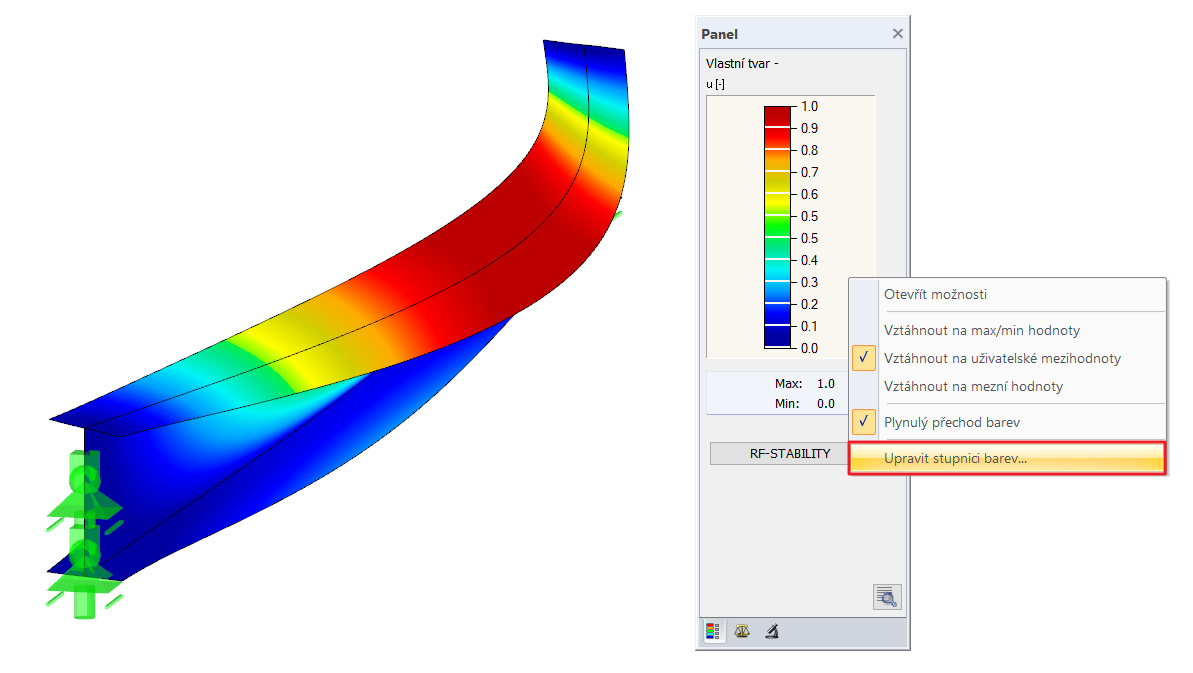Open the color scale tab icon
1193x673 pixels.
[x=713, y=631]
